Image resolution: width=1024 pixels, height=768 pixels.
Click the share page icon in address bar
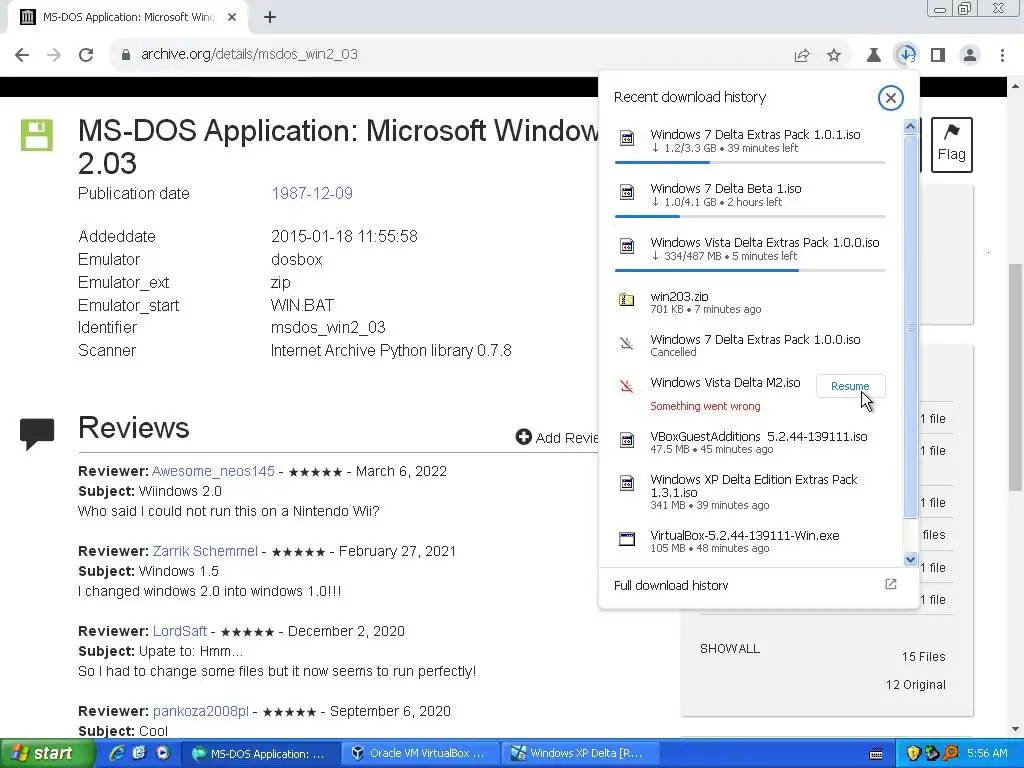point(802,56)
